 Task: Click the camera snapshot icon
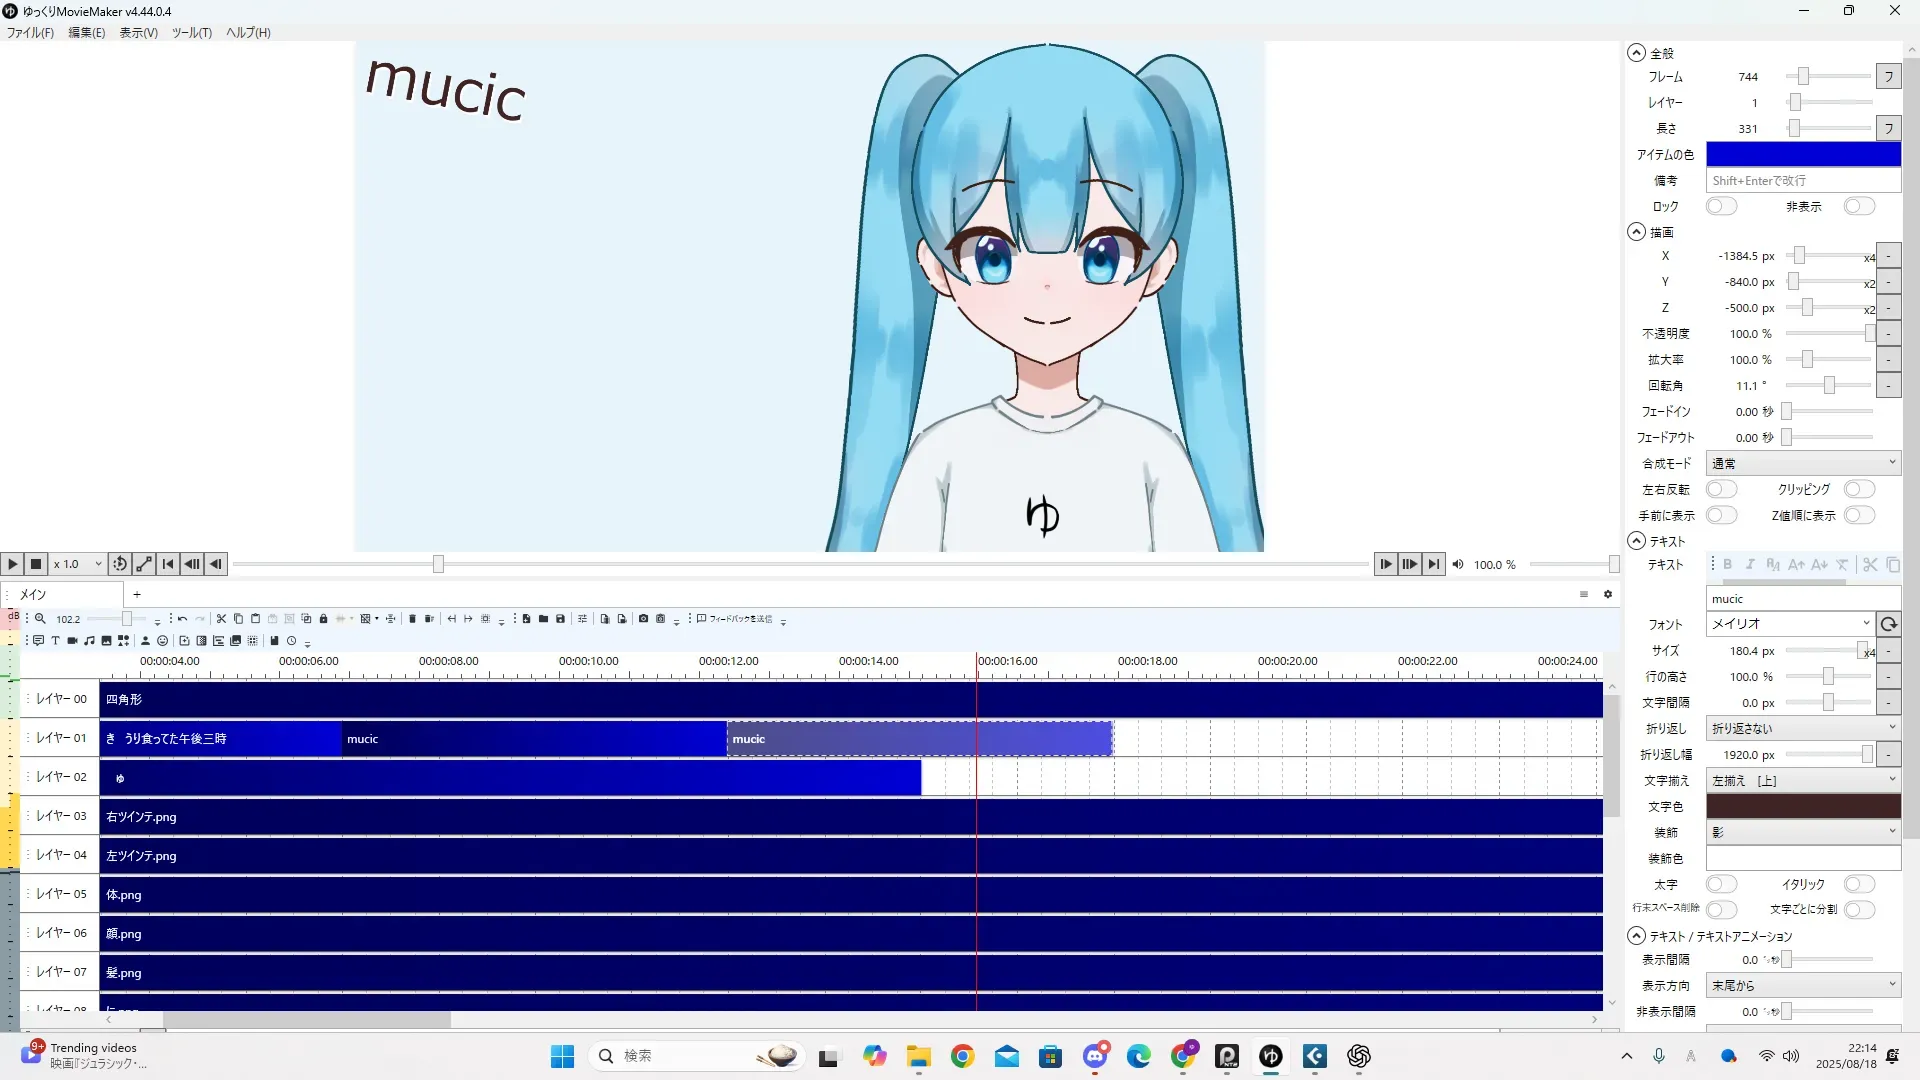643,619
